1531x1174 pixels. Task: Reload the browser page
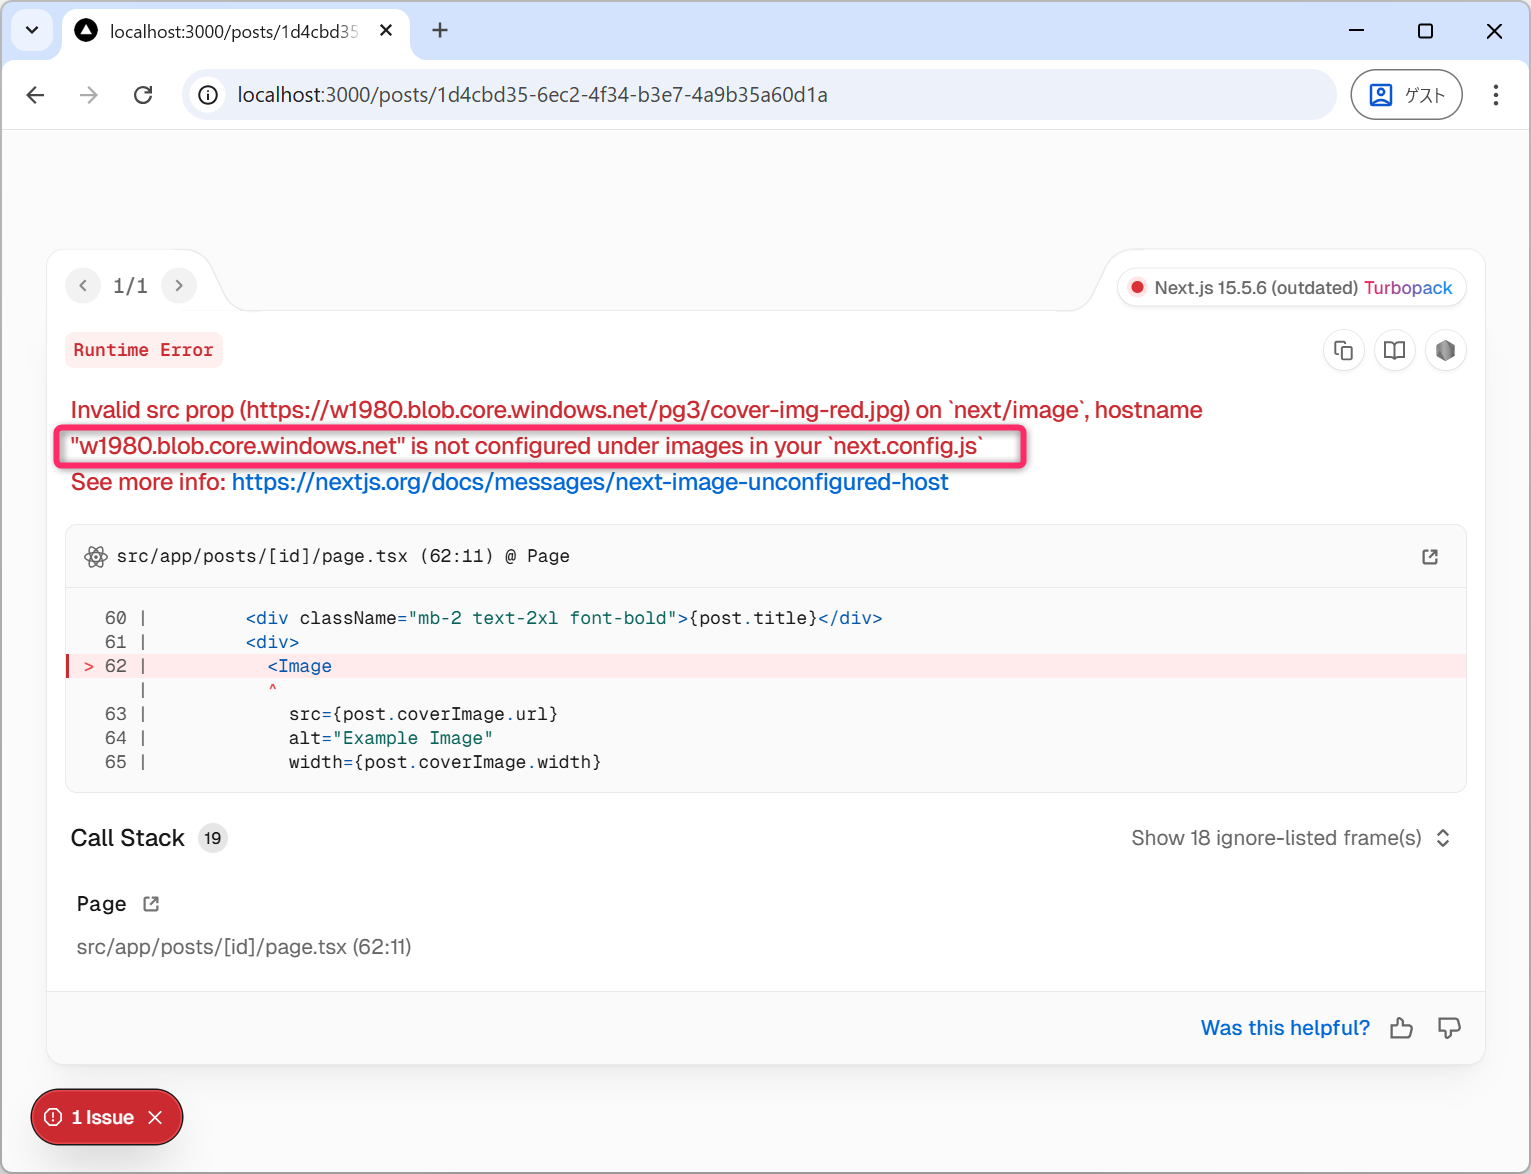point(143,95)
